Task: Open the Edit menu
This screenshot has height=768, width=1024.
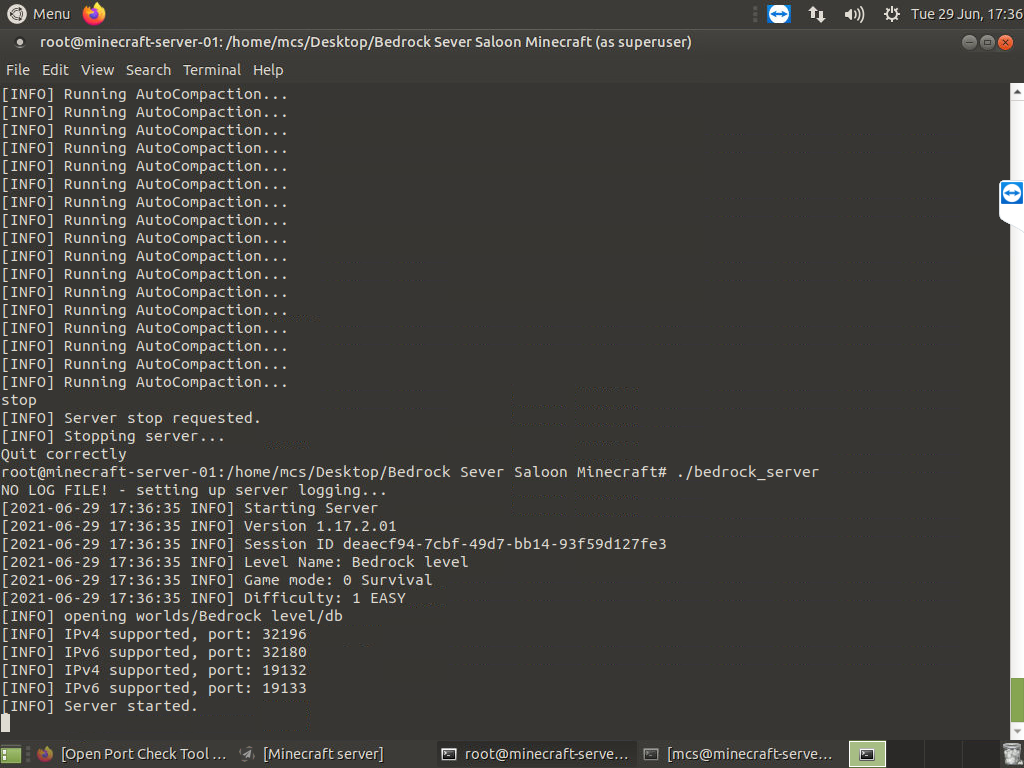Action: (x=56, y=70)
